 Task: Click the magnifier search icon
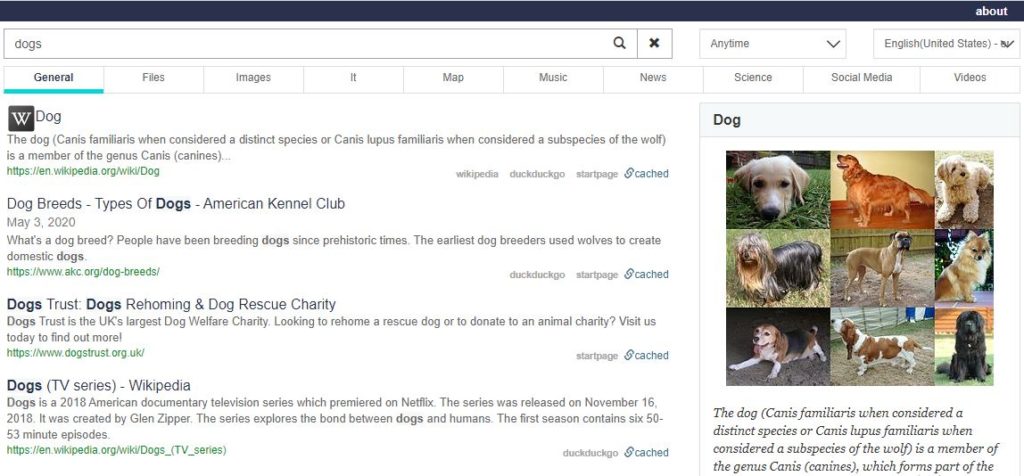(619, 43)
